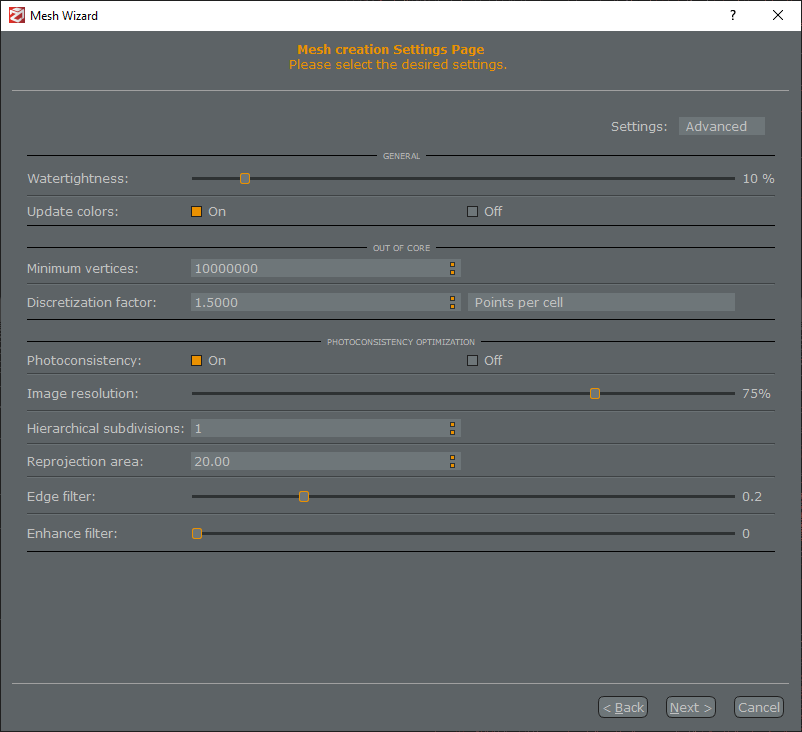
Task: Turn Photoconsistency On
Action: pos(197,360)
